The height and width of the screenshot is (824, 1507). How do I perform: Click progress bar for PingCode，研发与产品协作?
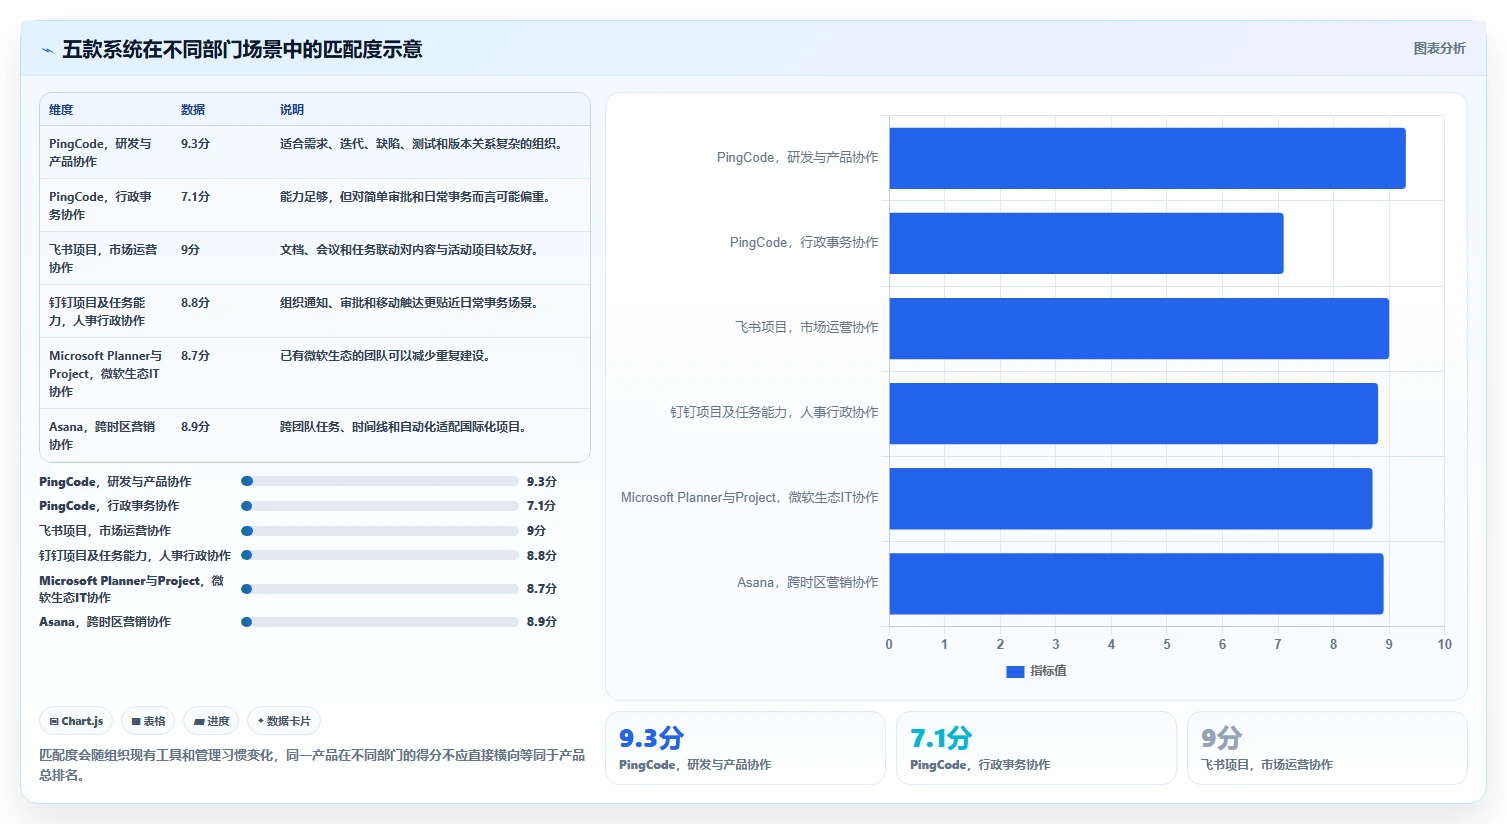coord(380,481)
